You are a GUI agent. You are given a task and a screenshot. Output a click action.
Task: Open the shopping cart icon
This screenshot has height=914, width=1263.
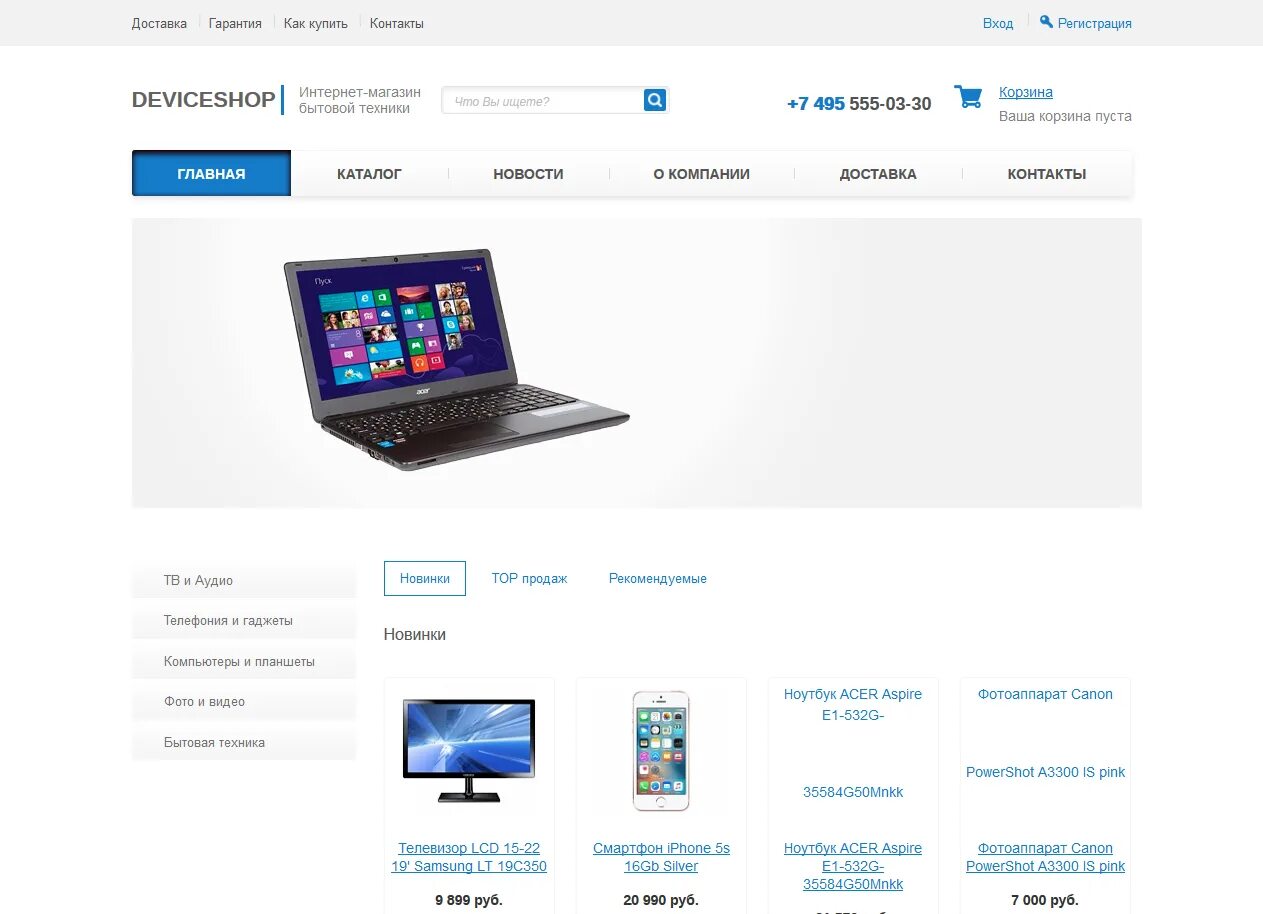point(968,97)
